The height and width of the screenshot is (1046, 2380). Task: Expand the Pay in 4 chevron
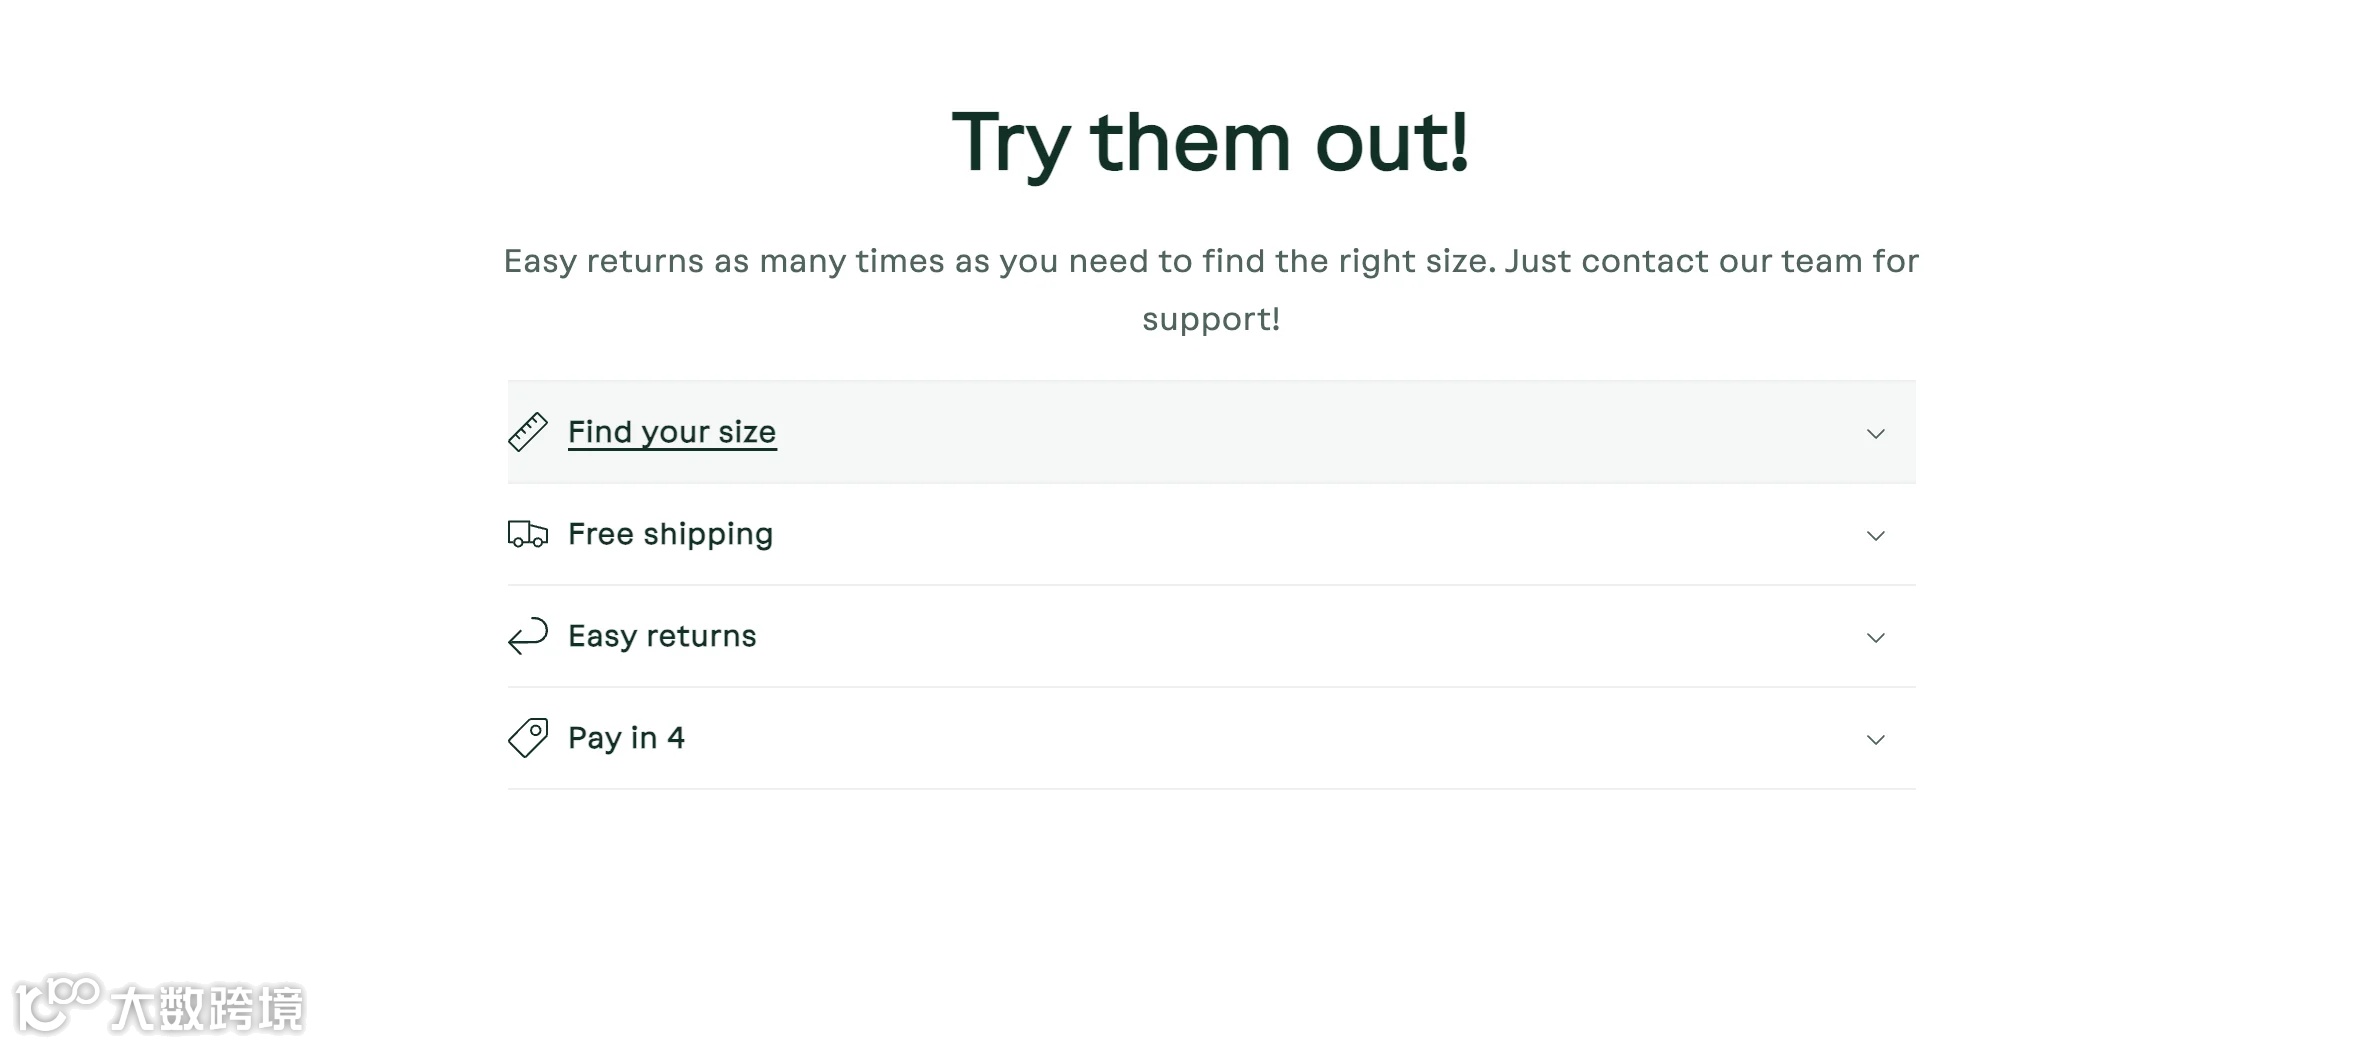[x=1875, y=740]
